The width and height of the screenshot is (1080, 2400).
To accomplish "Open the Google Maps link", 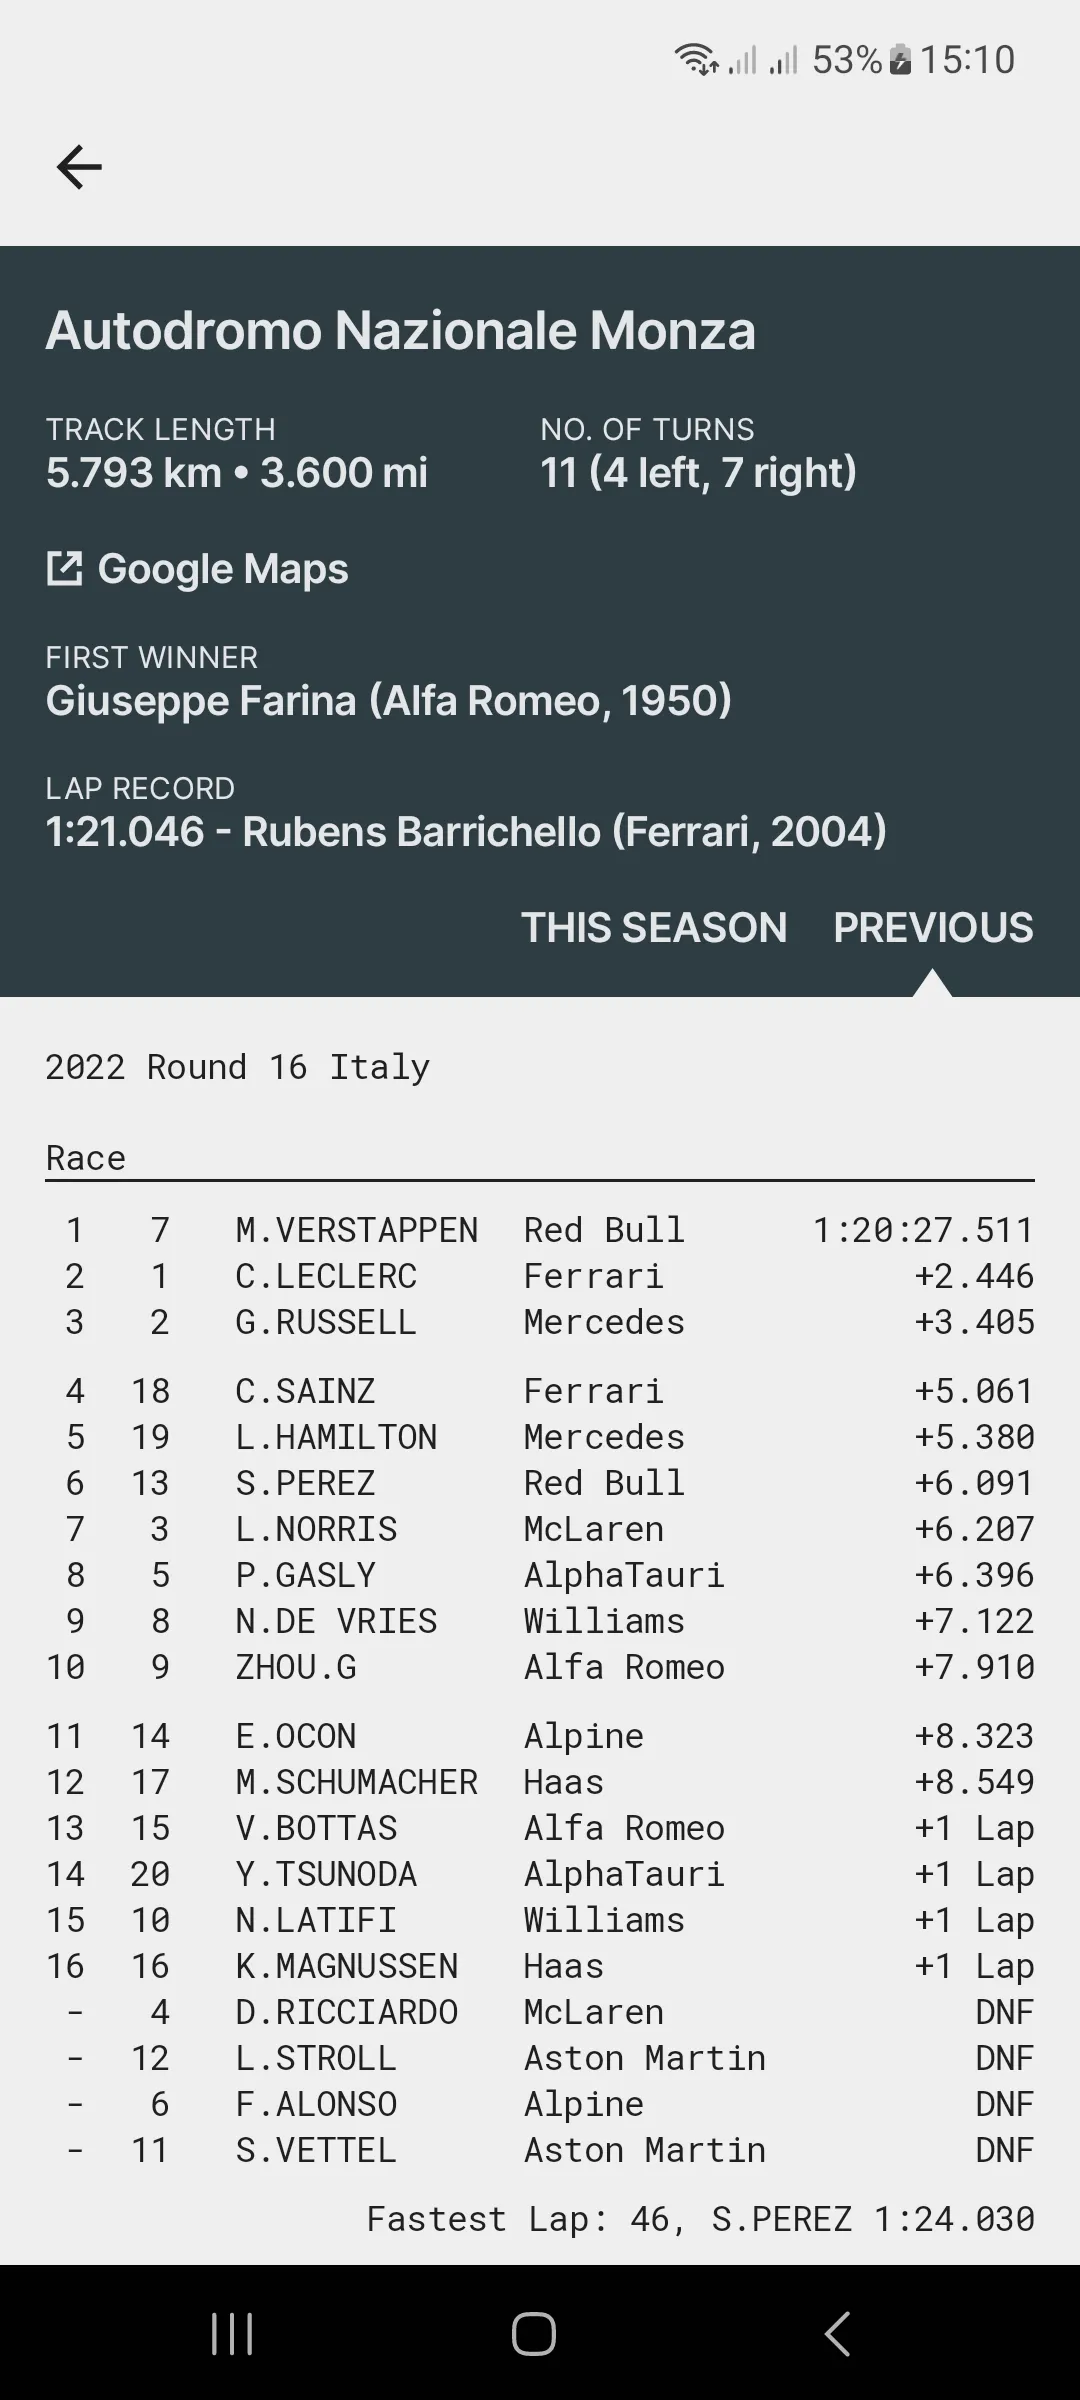I will [223, 569].
